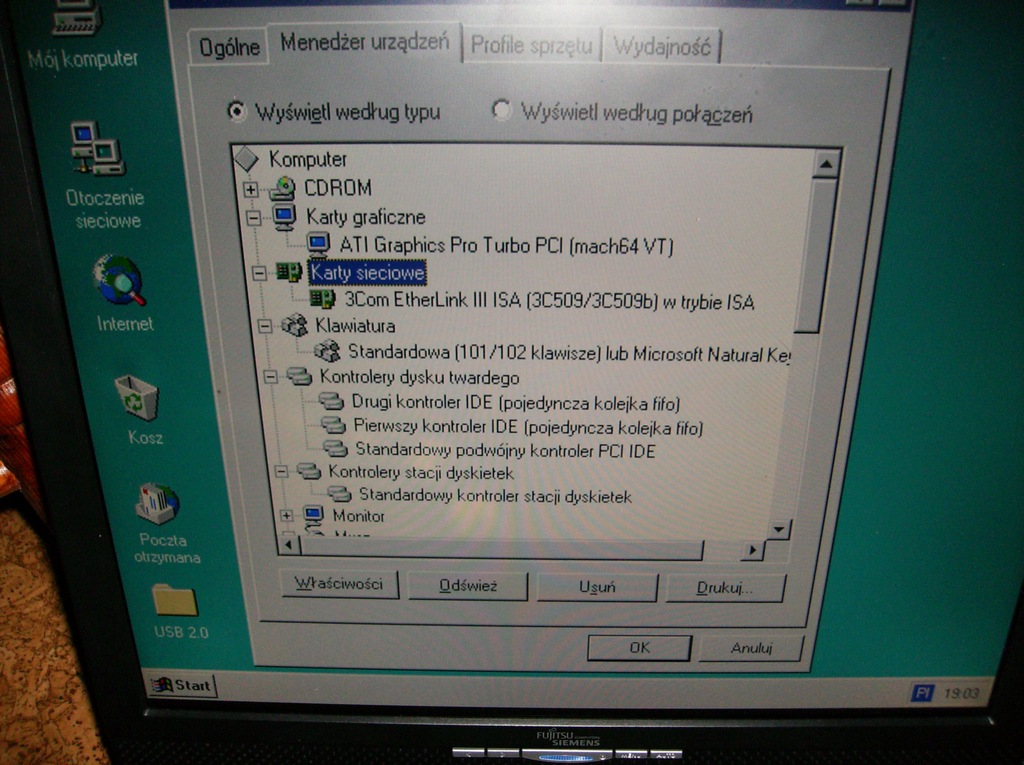1024x765 pixels.
Task: Select the Komputer tree label
Action: (x=308, y=159)
